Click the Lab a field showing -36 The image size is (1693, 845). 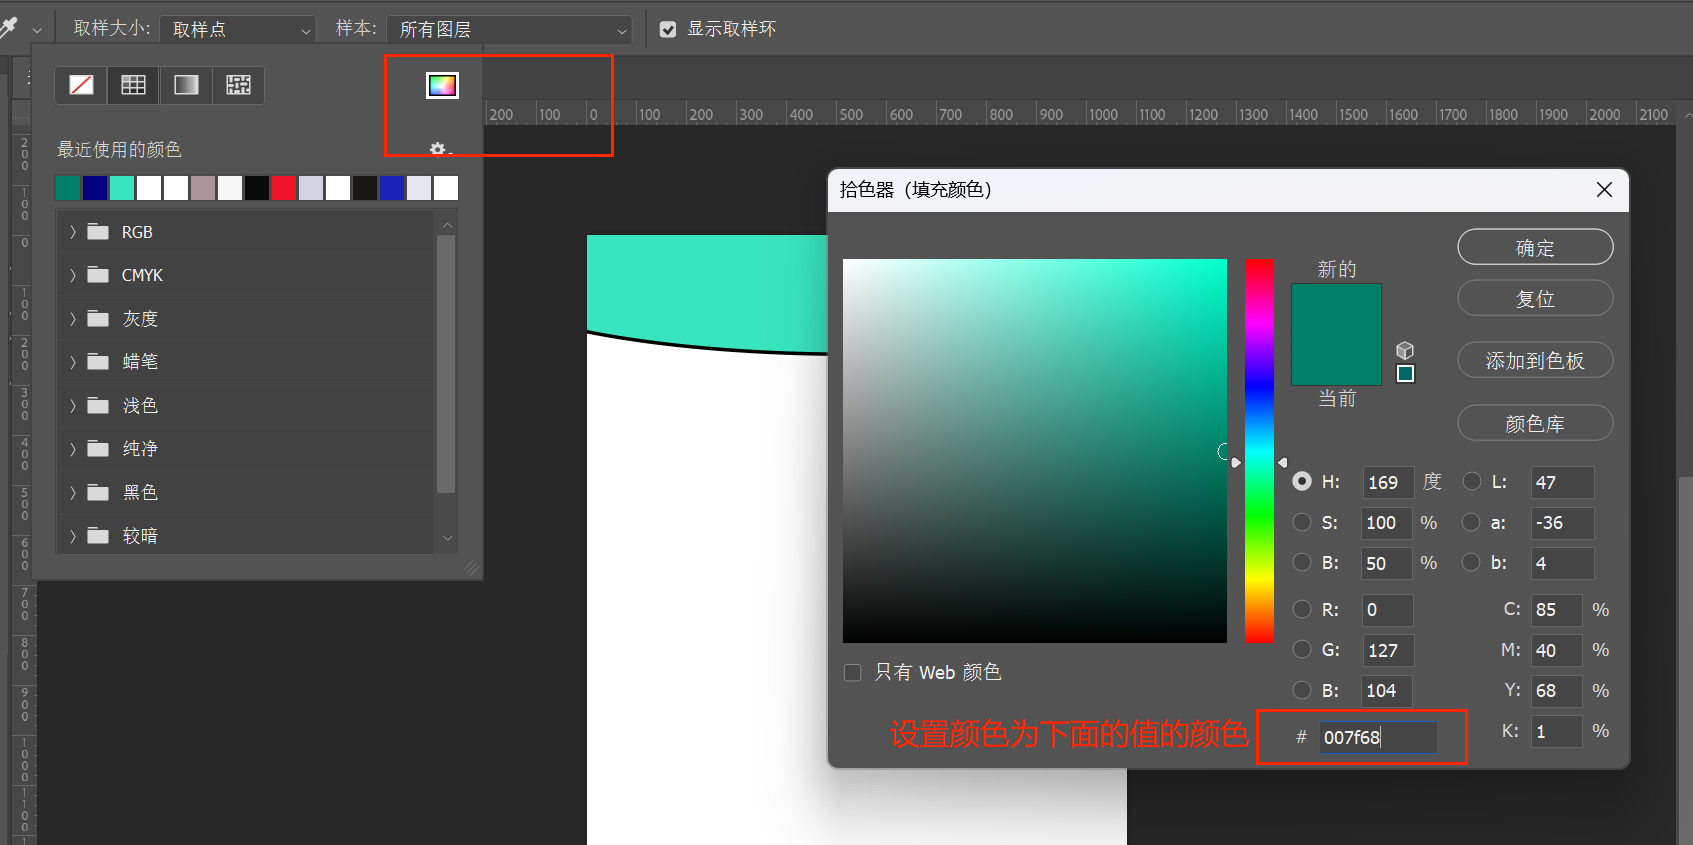click(1563, 522)
